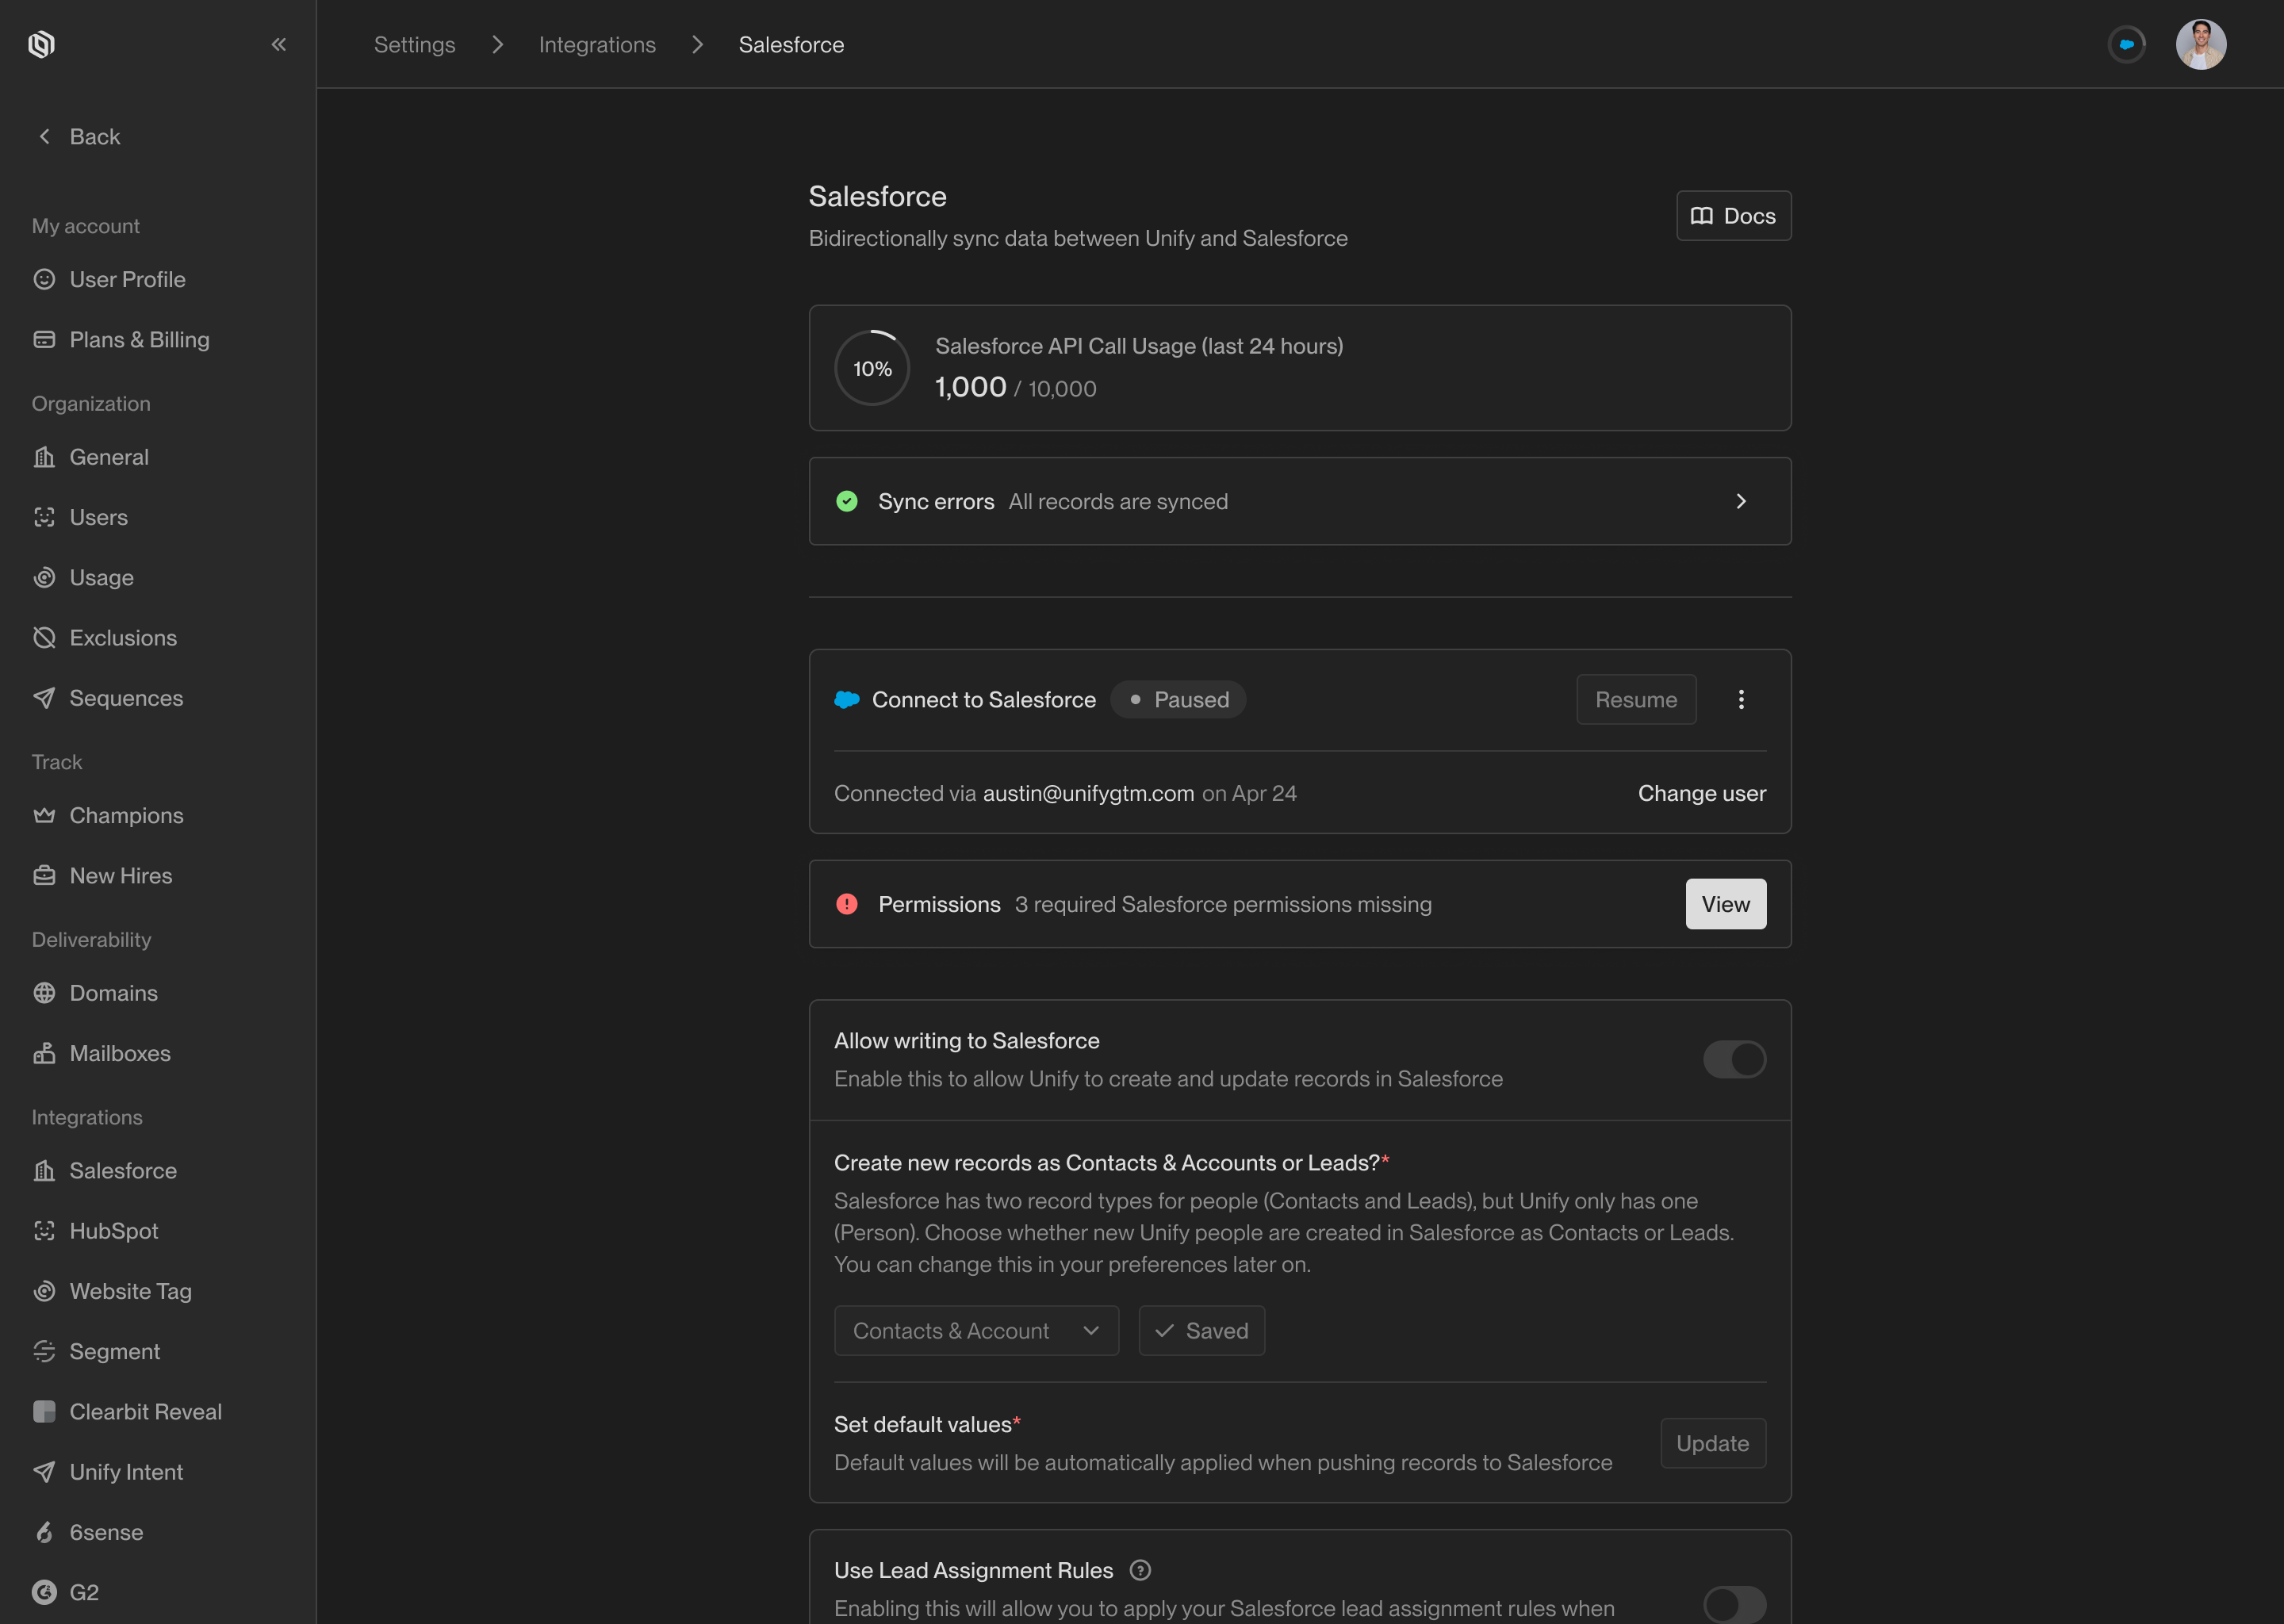Click the Resume button for Salesforce connection
The image size is (2284, 1624).
[x=1636, y=700]
